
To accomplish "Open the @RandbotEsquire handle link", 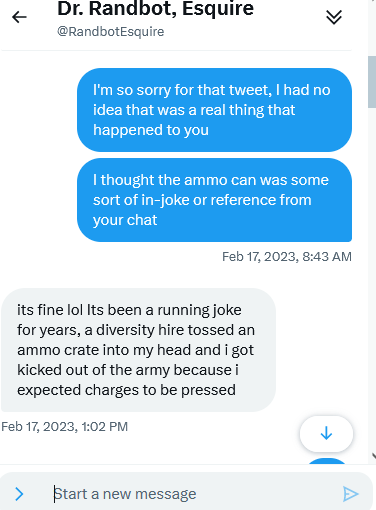I will coord(111,32).
